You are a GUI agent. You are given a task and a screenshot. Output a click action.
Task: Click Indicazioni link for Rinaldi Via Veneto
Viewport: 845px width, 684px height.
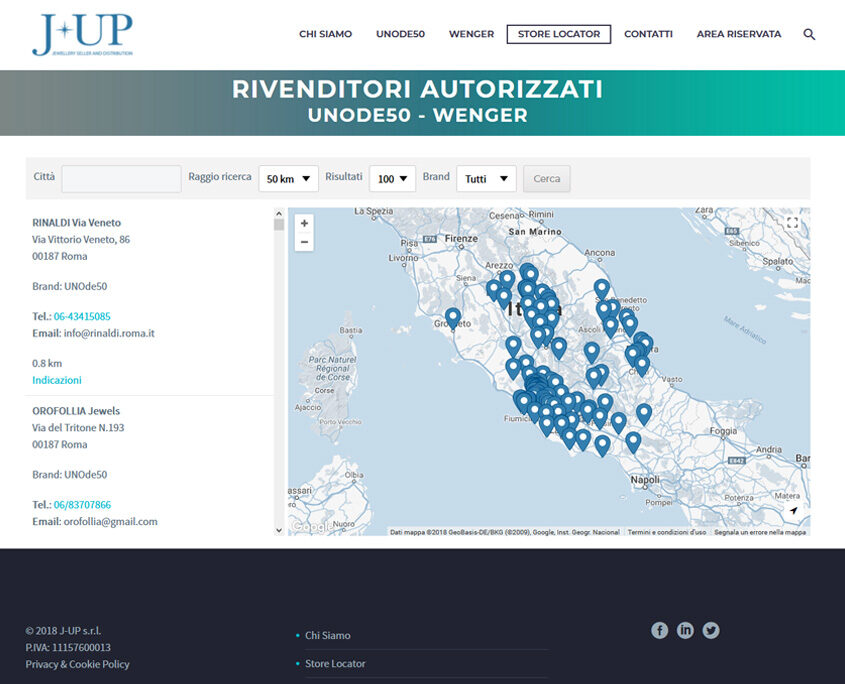pos(57,380)
